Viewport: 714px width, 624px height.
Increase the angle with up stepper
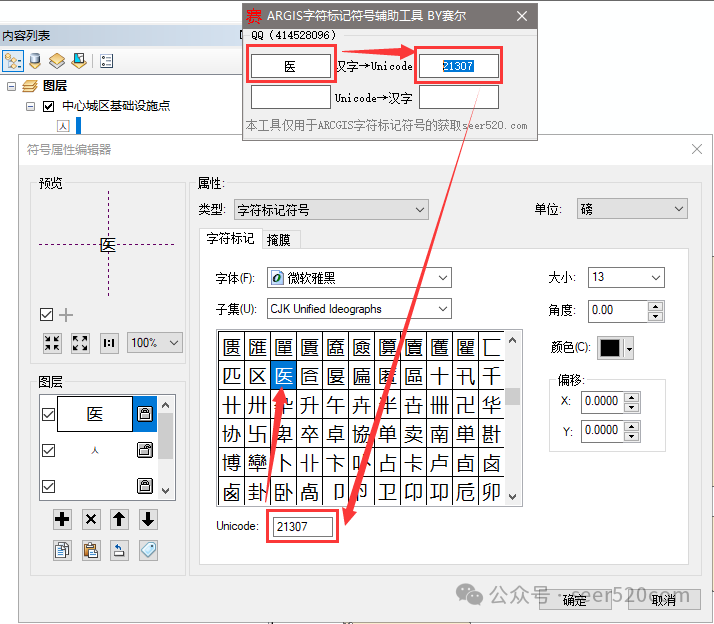pyautogui.click(x=655, y=306)
